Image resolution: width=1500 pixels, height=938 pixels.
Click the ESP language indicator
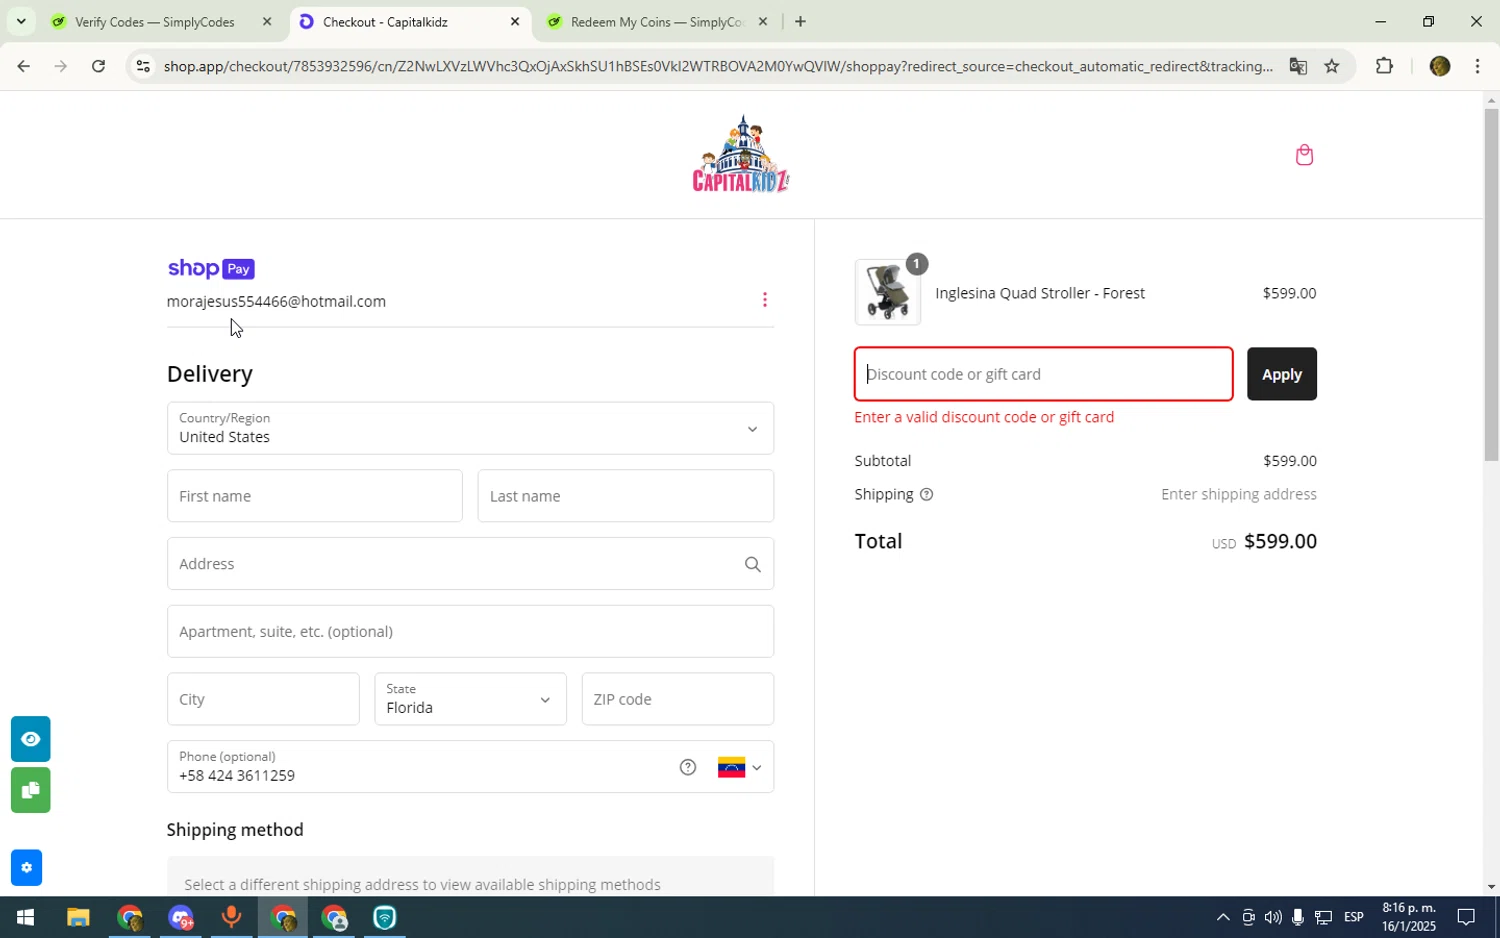pos(1354,917)
